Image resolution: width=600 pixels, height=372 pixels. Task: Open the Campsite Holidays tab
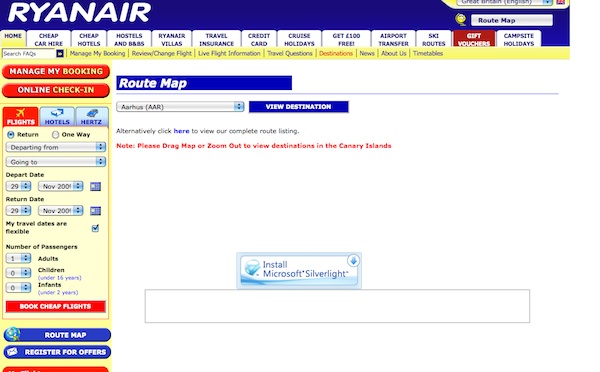[518, 39]
